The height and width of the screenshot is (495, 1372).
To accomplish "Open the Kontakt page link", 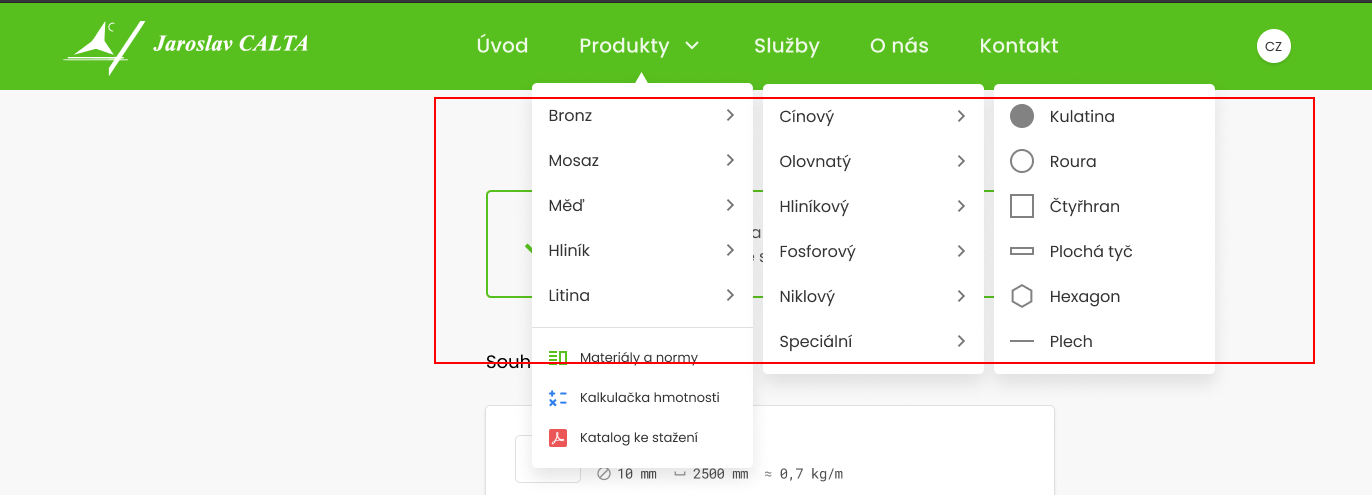I will pyautogui.click(x=1019, y=45).
